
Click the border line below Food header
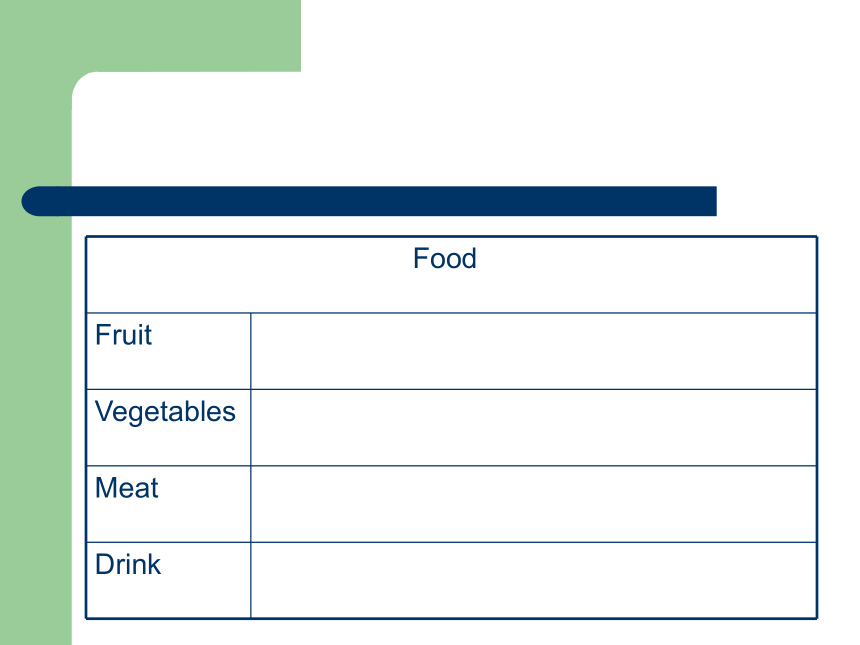(x=451, y=313)
